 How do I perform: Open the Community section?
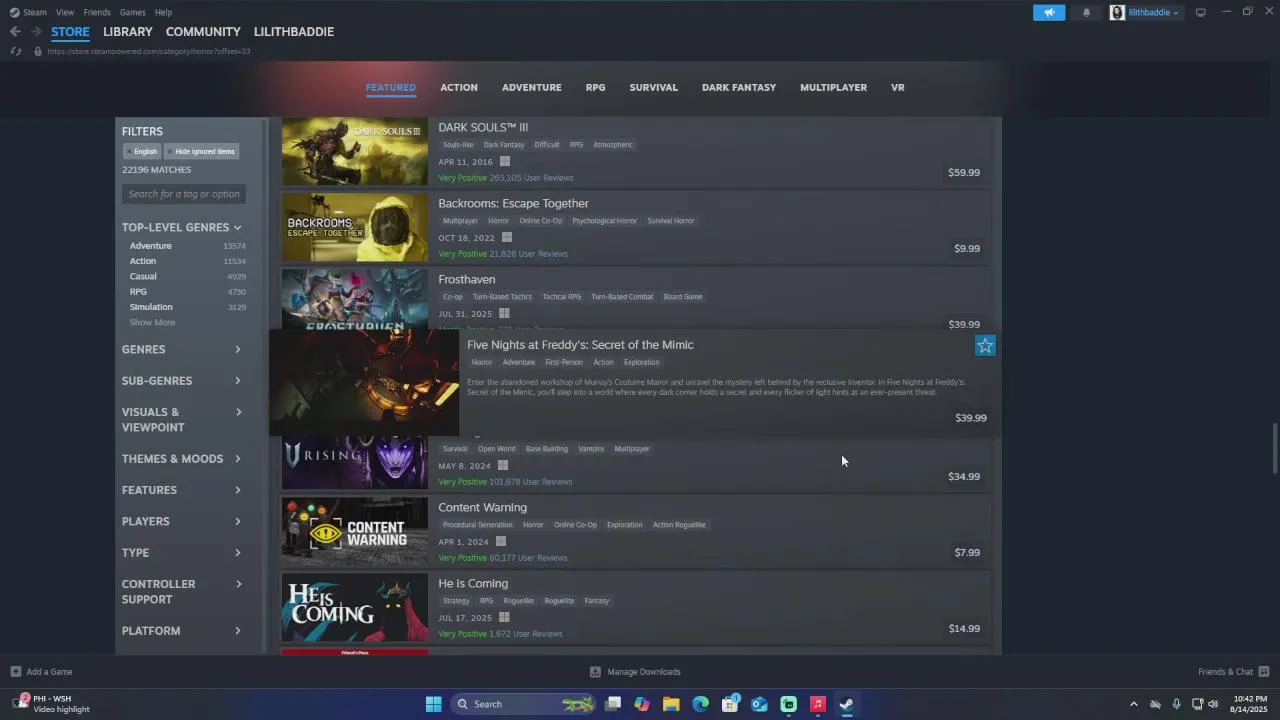coord(203,32)
